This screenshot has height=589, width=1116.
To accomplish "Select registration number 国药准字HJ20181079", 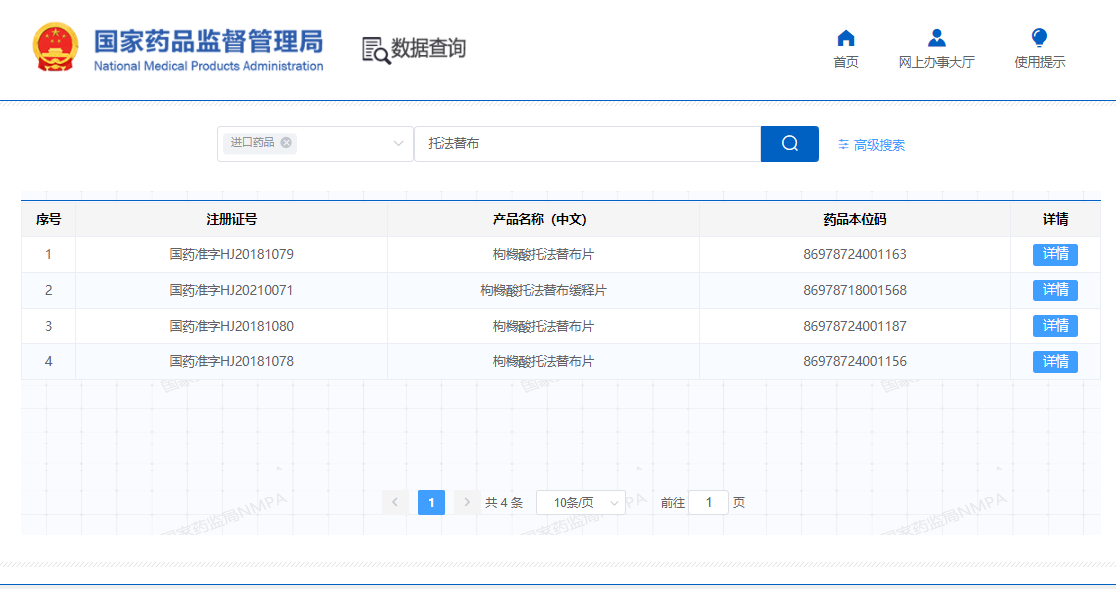I will pos(231,255).
